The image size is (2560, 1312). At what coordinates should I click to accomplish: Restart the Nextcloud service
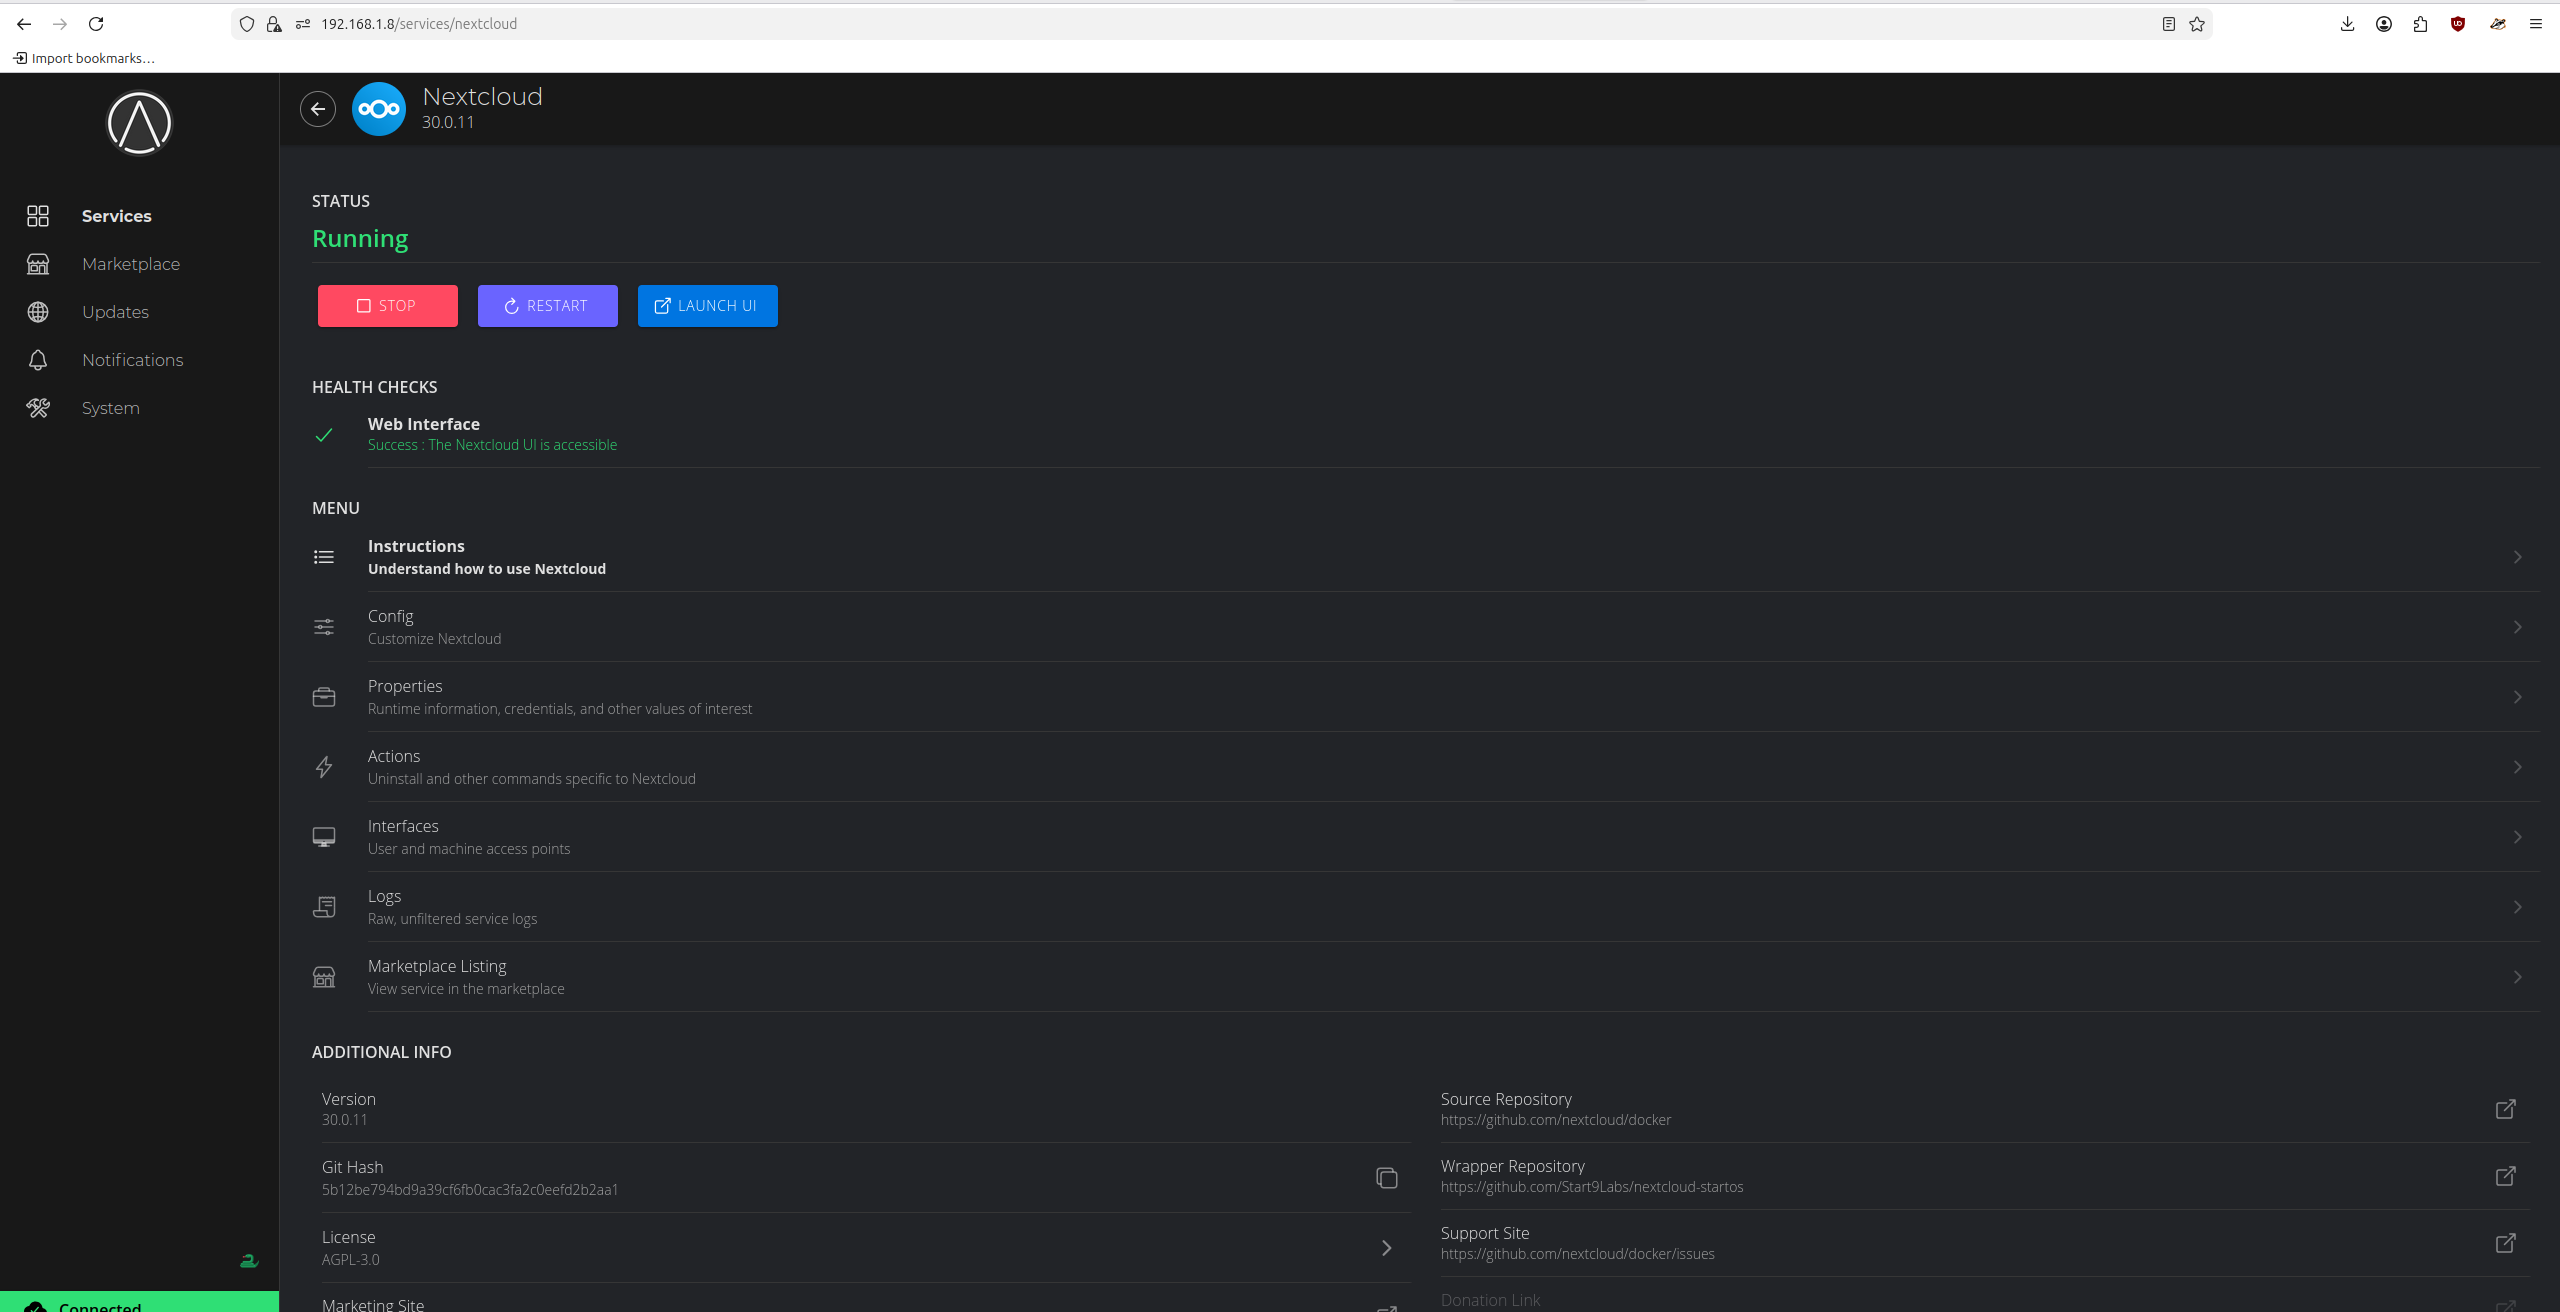(547, 306)
